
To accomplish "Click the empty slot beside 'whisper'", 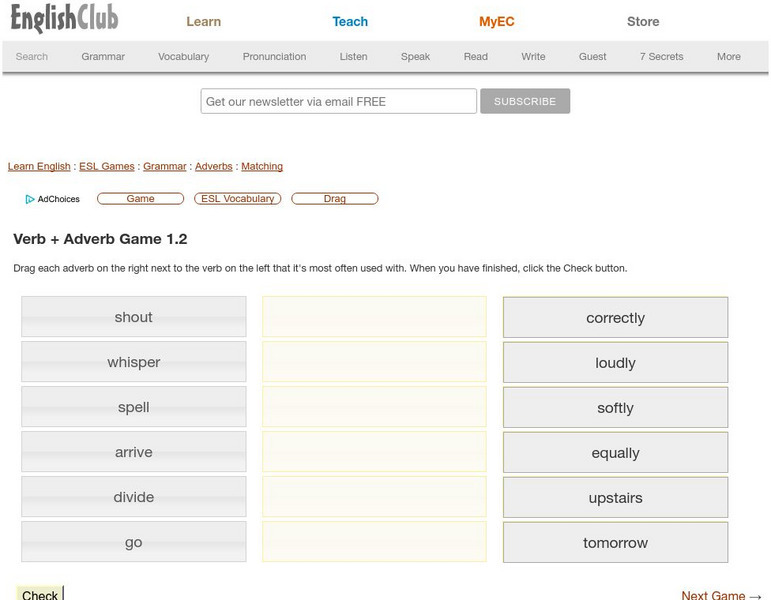I will click(374, 362).
